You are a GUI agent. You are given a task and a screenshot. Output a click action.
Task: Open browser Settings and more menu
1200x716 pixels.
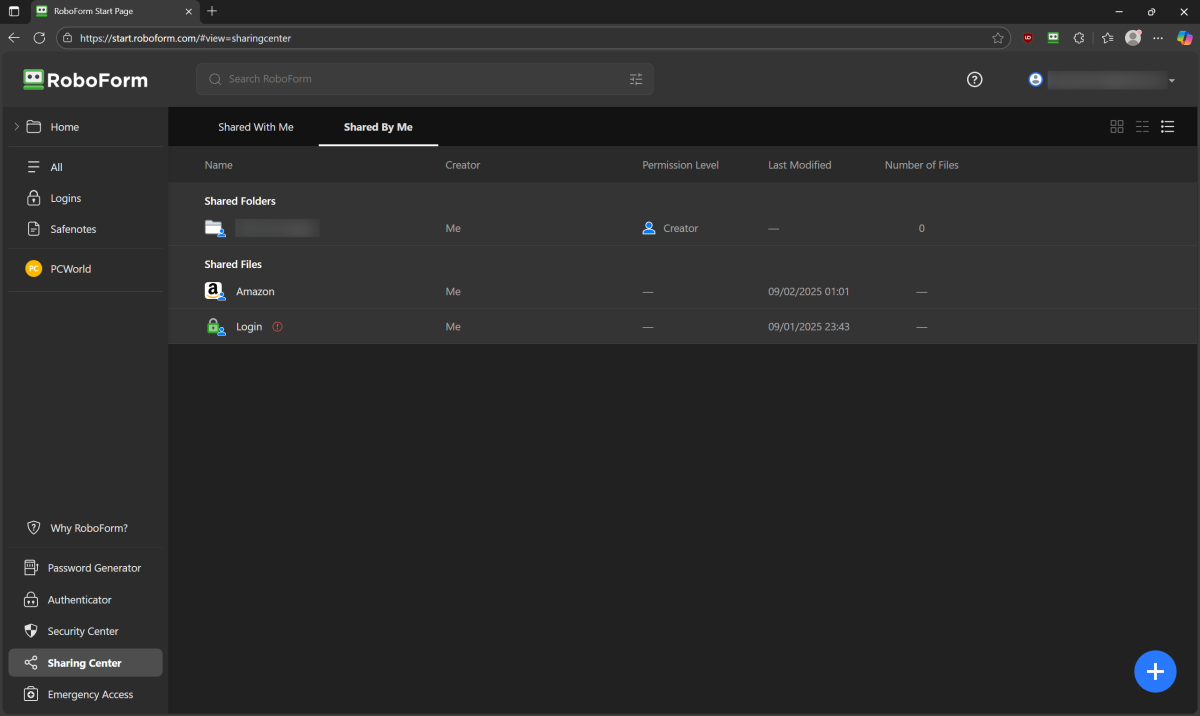(1158, 38)
